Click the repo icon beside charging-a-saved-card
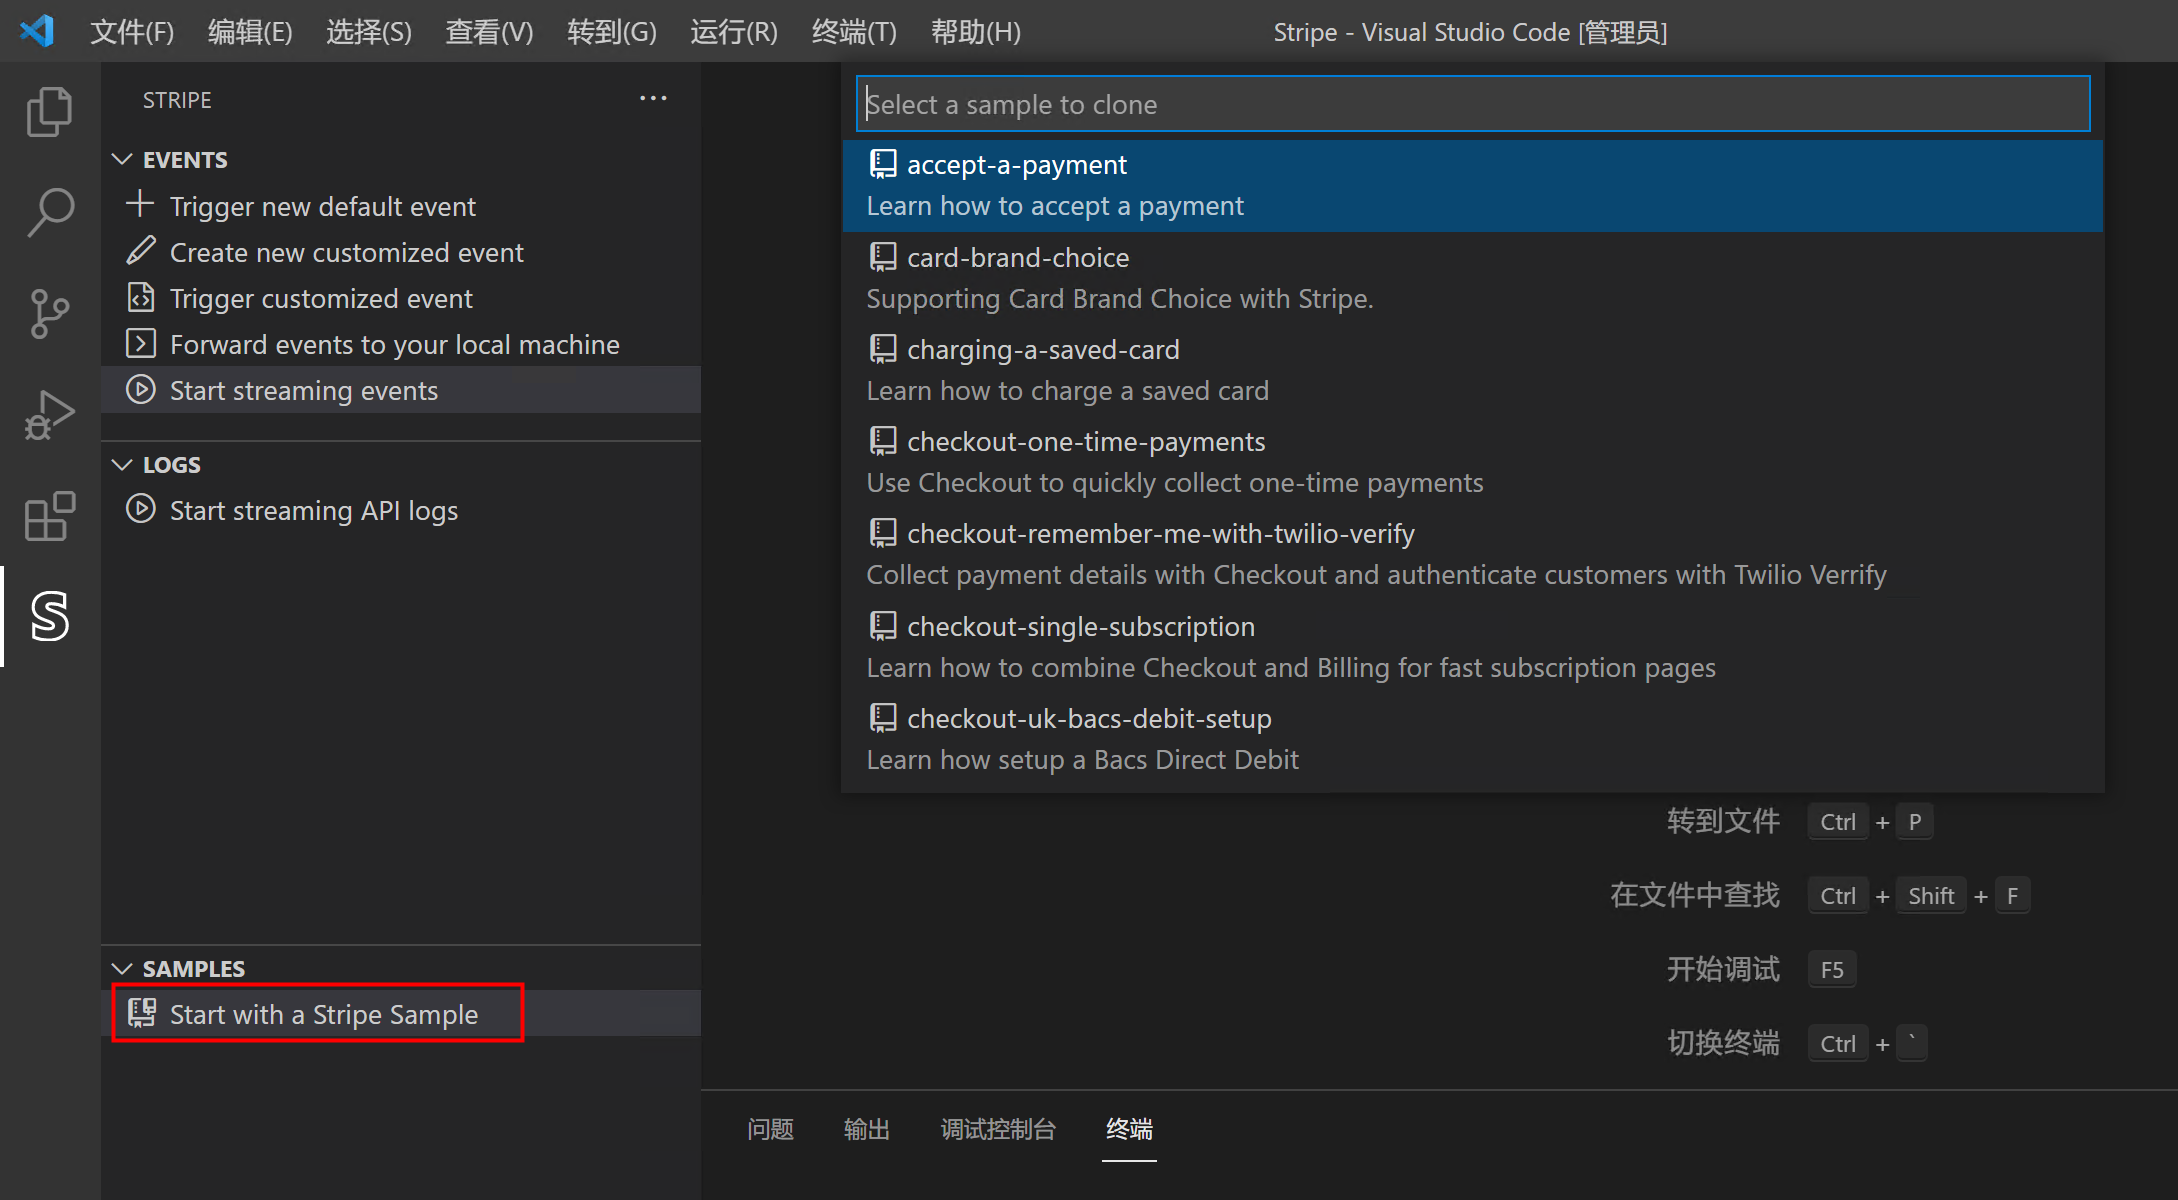This screenshot has height=1200, width=2178. pos(882,349)
